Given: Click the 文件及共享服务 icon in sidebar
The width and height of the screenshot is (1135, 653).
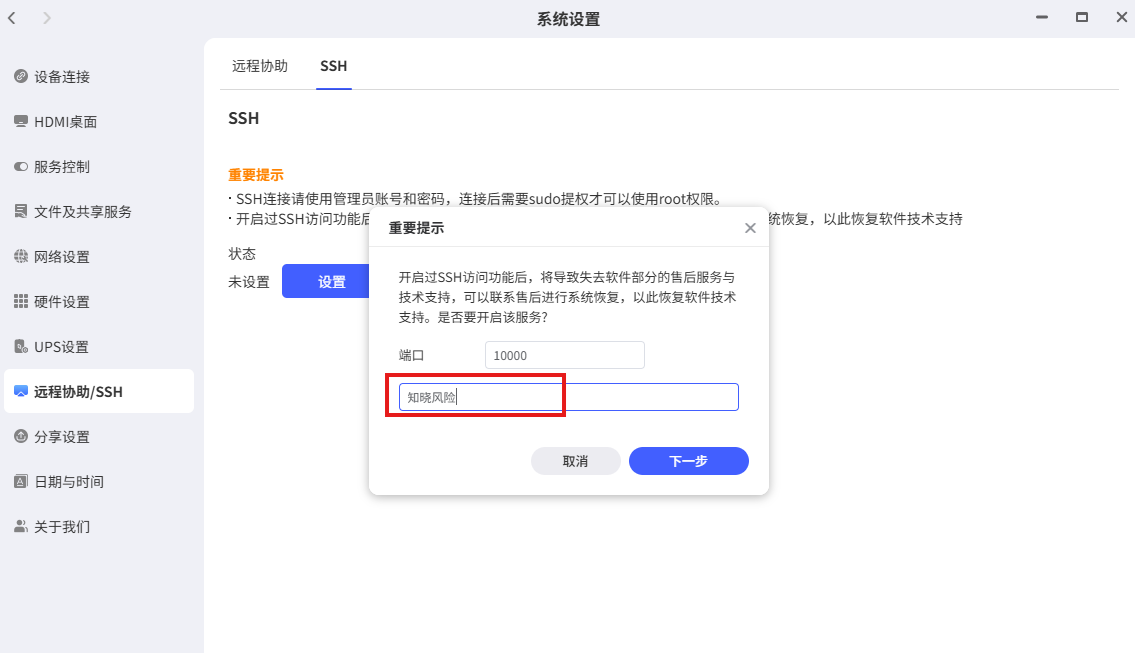Looking at the screenshot, I should (x=21, y=212).
